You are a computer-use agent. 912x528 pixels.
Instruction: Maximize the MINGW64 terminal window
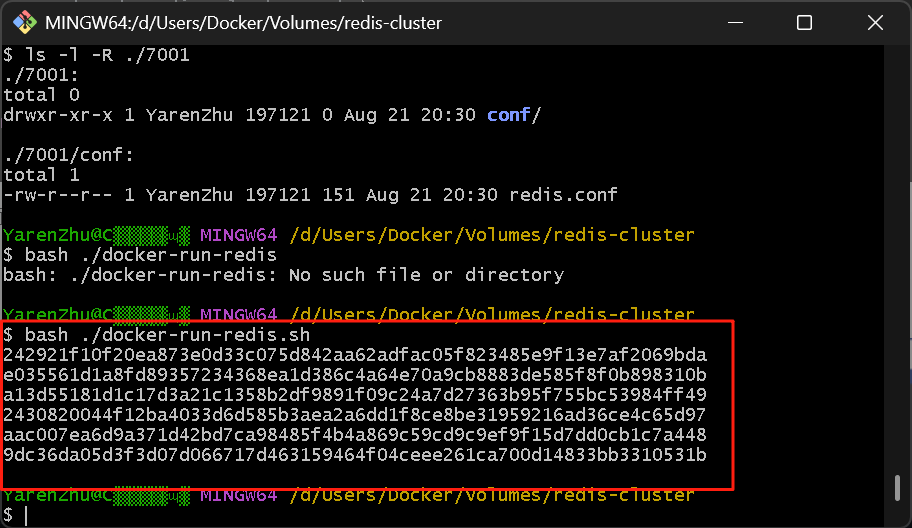[804, 22]
